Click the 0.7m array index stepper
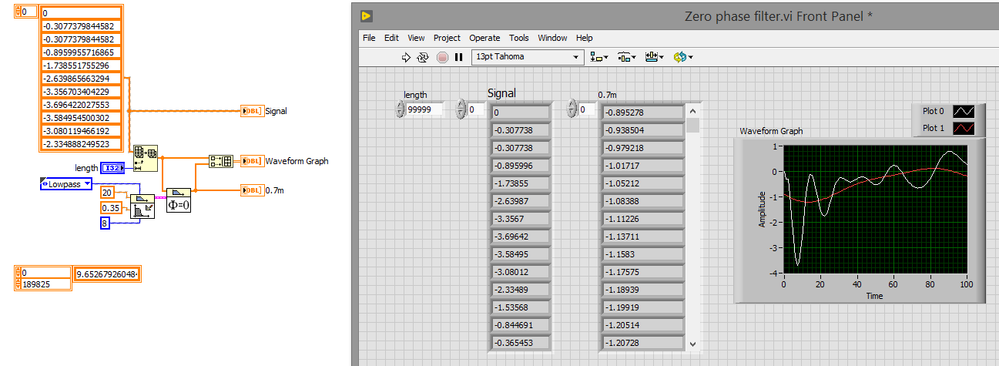This screenshot has height=366, width=999. [x=571, y=110]
